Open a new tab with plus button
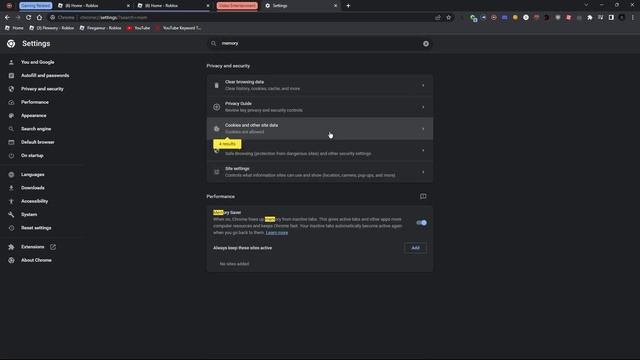Screen dimensions: 640x360 point(348,6)
